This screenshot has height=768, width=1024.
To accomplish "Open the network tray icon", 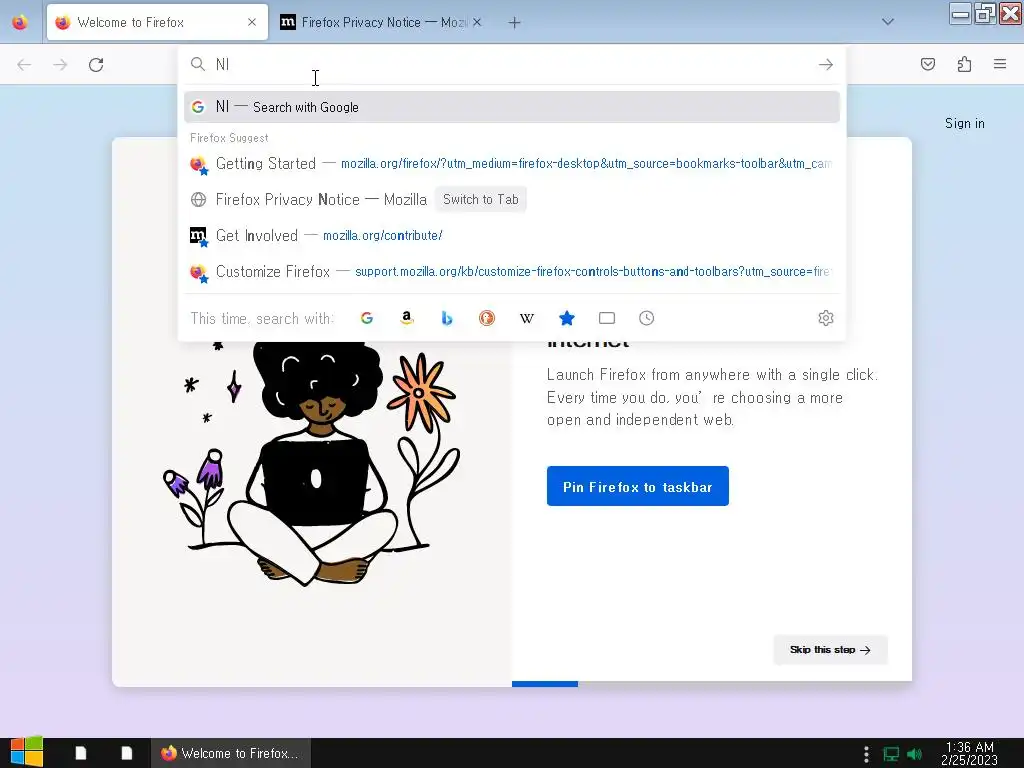I will click(x=891, y=754).
